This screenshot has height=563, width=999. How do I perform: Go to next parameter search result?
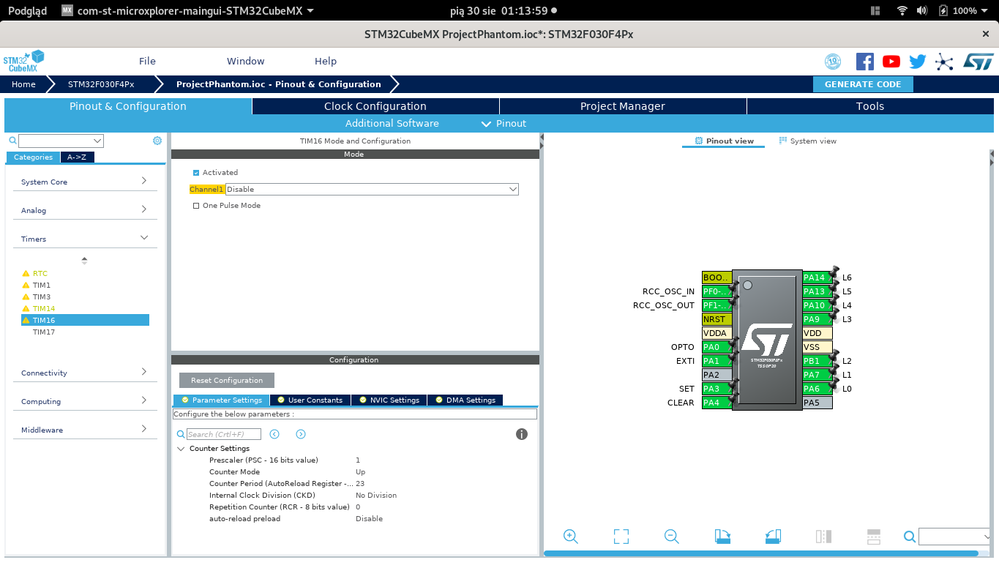coord(301,434)
